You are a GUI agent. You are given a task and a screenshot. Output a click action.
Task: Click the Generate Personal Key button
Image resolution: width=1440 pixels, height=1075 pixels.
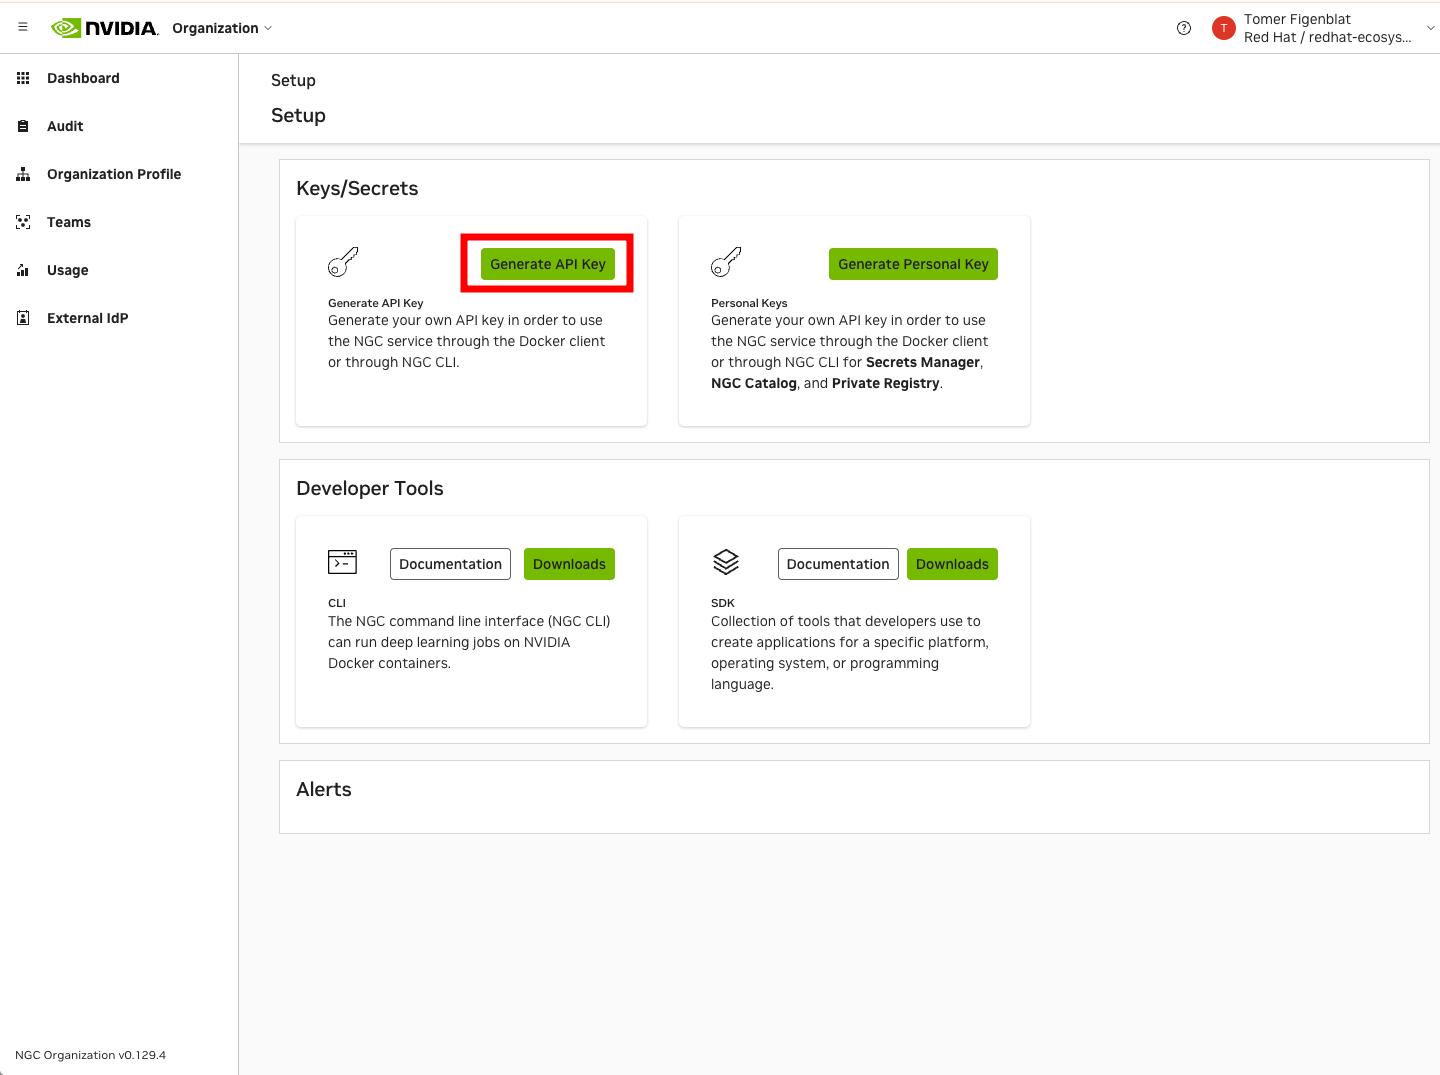pyautogui.click(x=913, y=264)
